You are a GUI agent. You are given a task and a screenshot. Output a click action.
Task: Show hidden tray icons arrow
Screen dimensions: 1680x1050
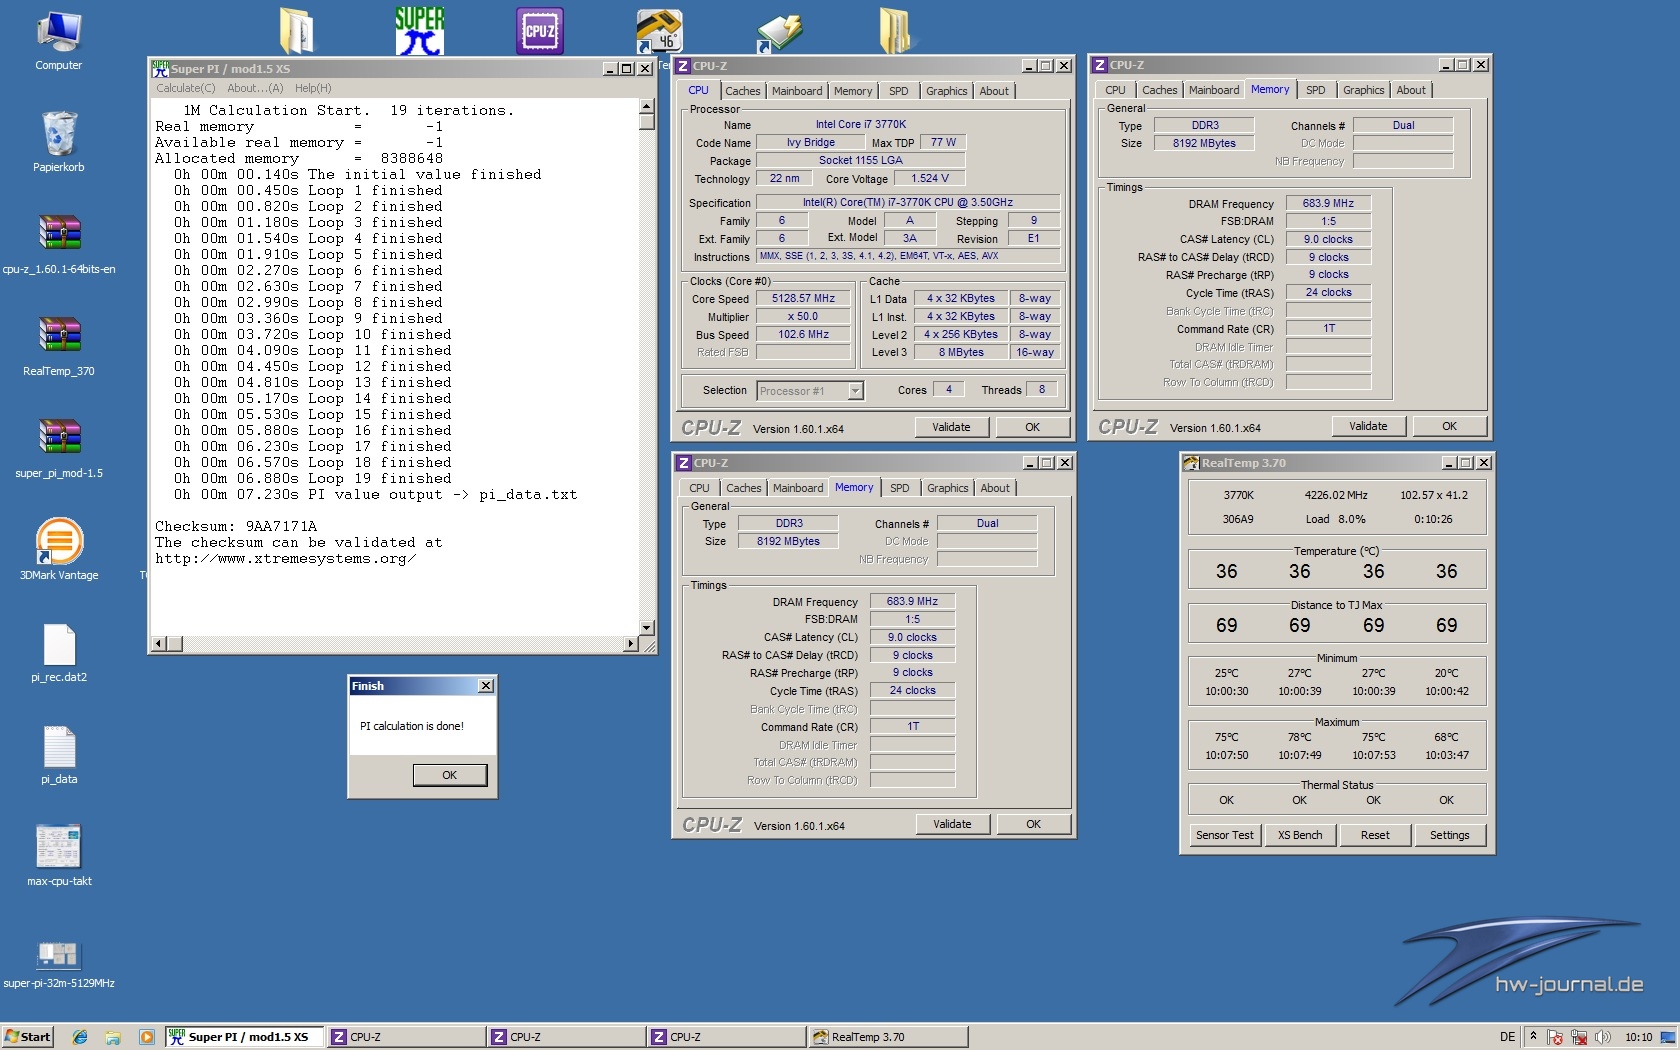click(x=1533, y=1037)
